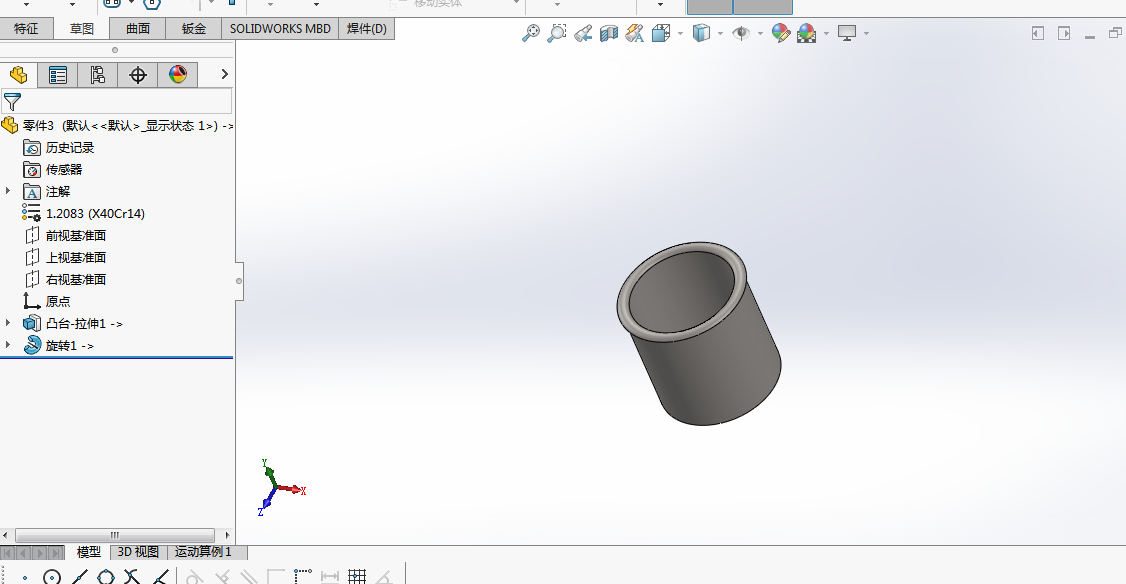Viewport: 1126px width, 584px height.
Task: Click the intersection snap icon
Action: (132, 576)
